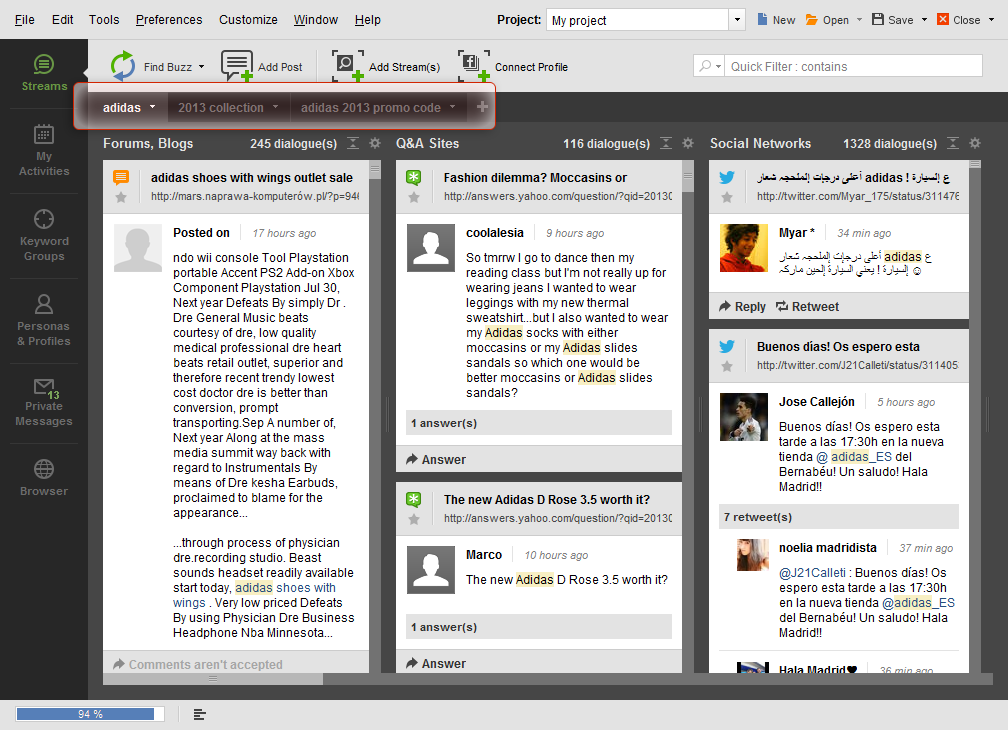The image size is (1008, 730).
Task: Click the status bar log lines icon
Action: point(199,715)
